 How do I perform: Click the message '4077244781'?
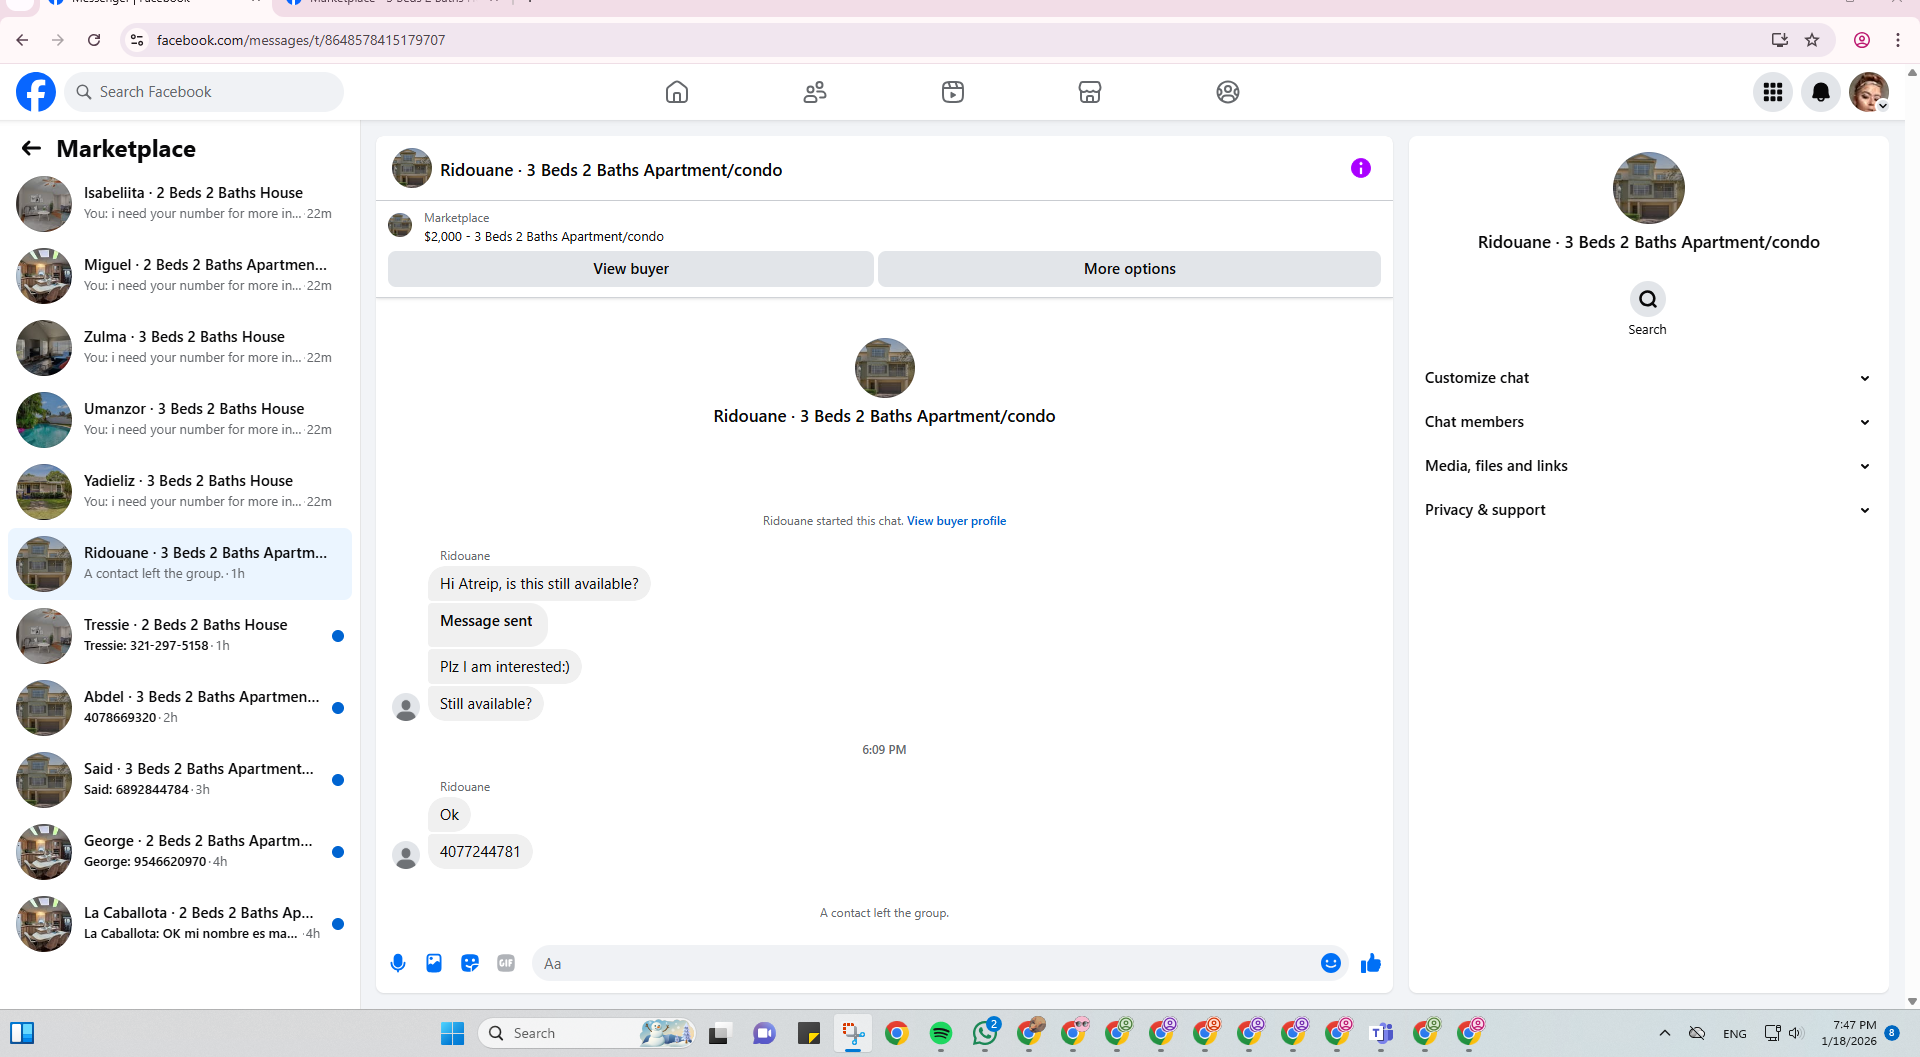480,852
